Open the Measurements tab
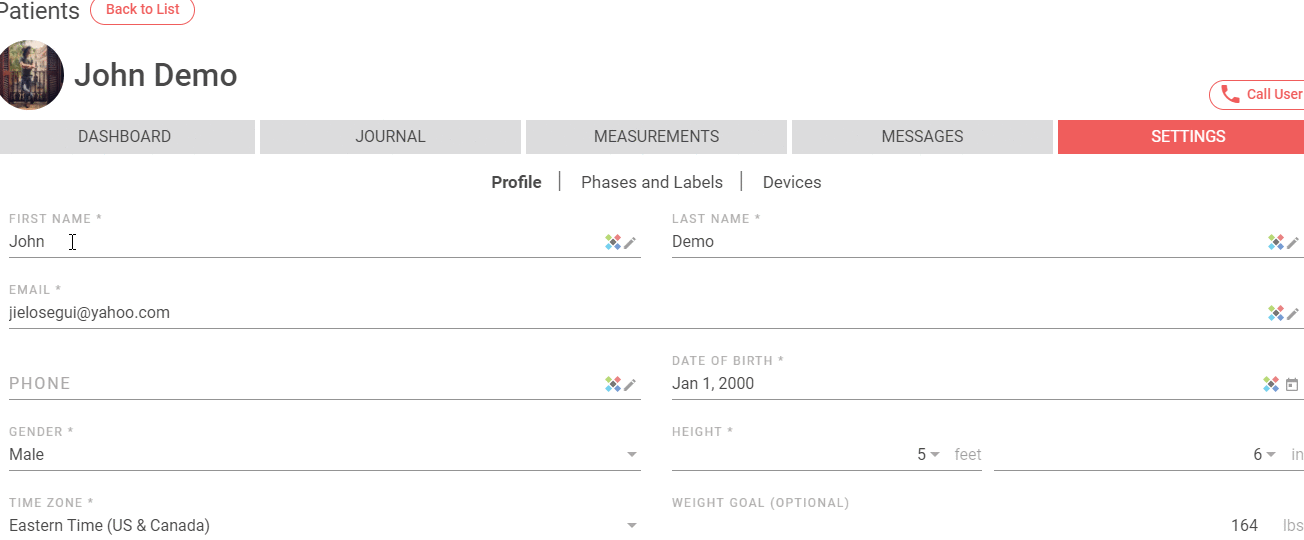 pos(656,137)
